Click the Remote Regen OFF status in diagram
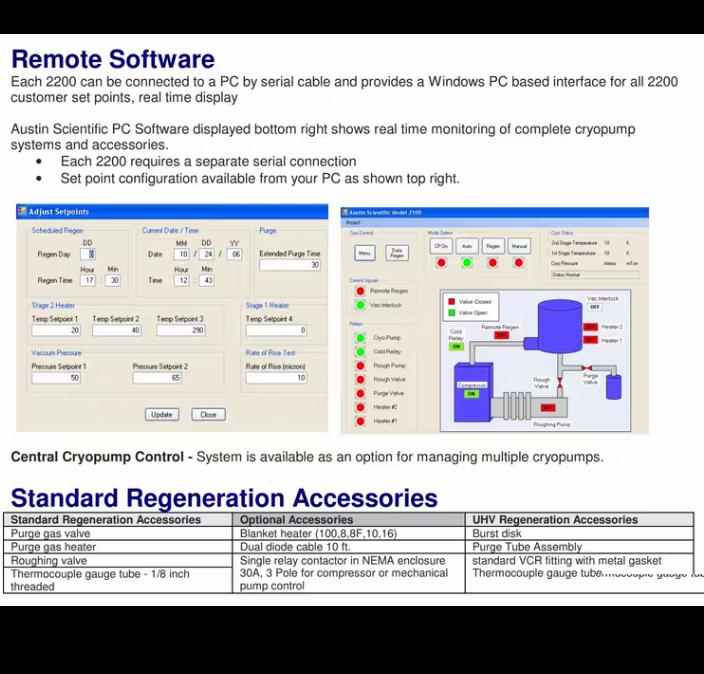The width and height of the screenshot is (704, 674). (x=501, y=335)
